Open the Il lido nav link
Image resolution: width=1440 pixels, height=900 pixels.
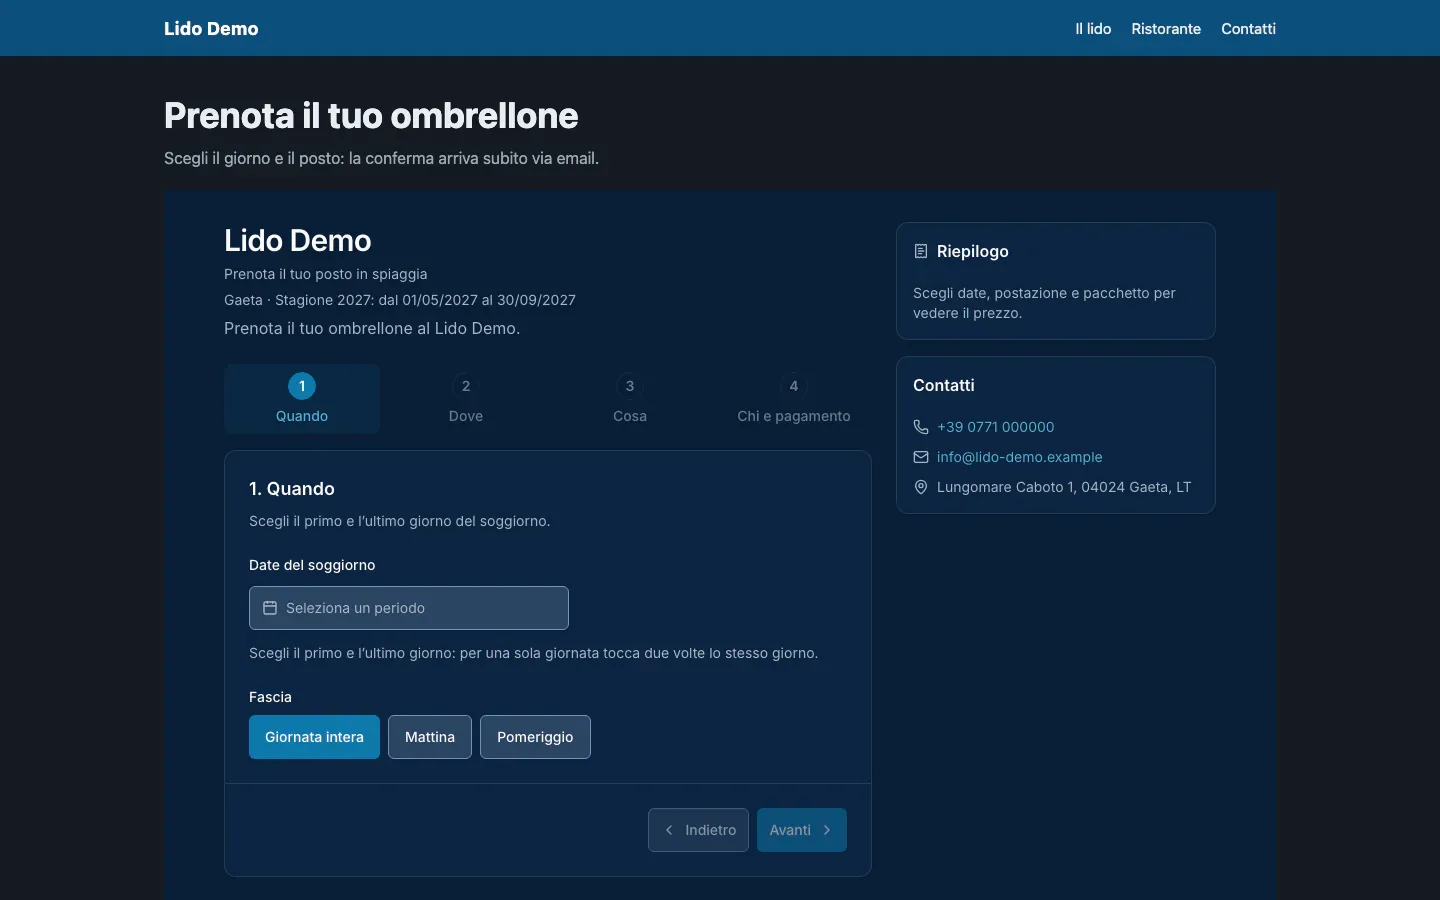pos(1093,29)
